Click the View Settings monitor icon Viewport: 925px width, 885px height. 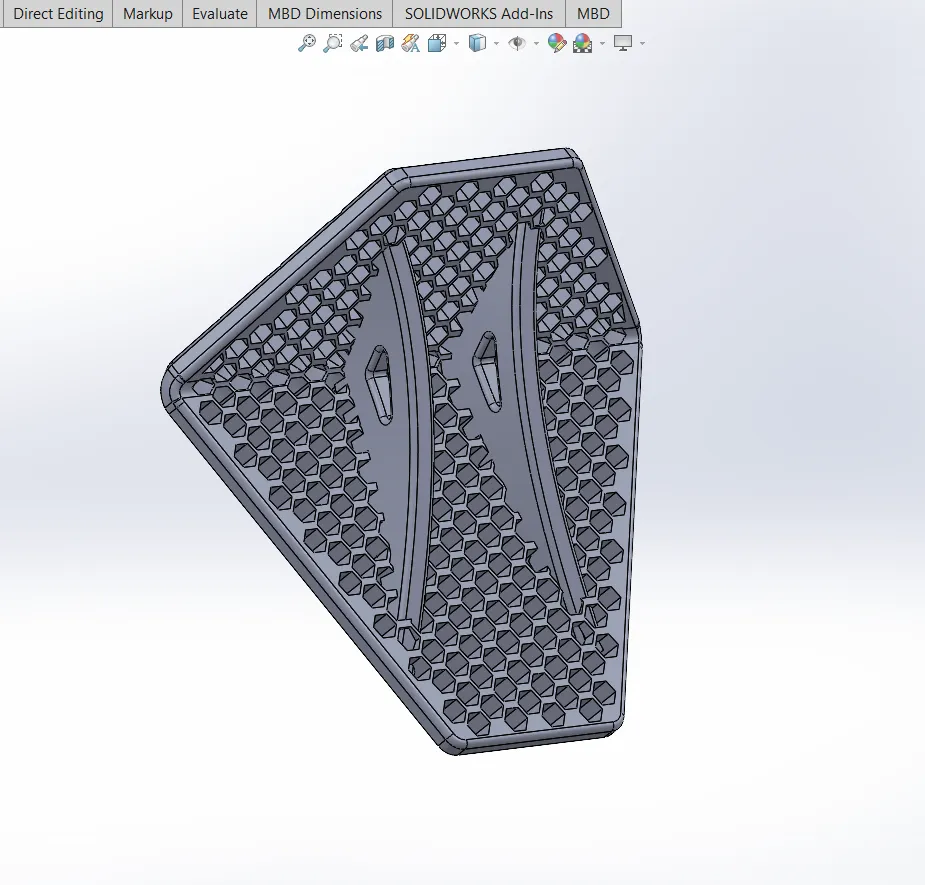[x=623, y=43]
